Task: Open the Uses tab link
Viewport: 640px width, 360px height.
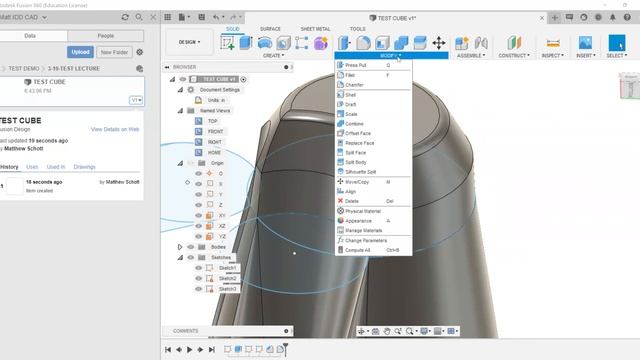Action: (32, 167)
